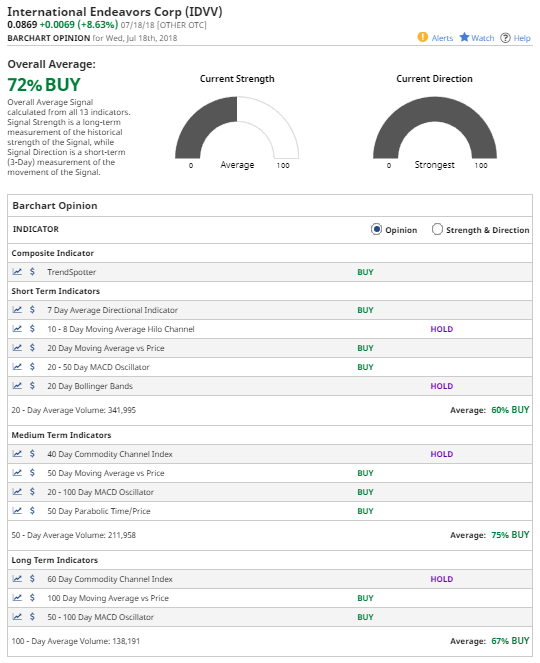Click the International Endeavors Corp (IDVV) title
Viewport: 540px width, 663px height.
tap(115, 11)
